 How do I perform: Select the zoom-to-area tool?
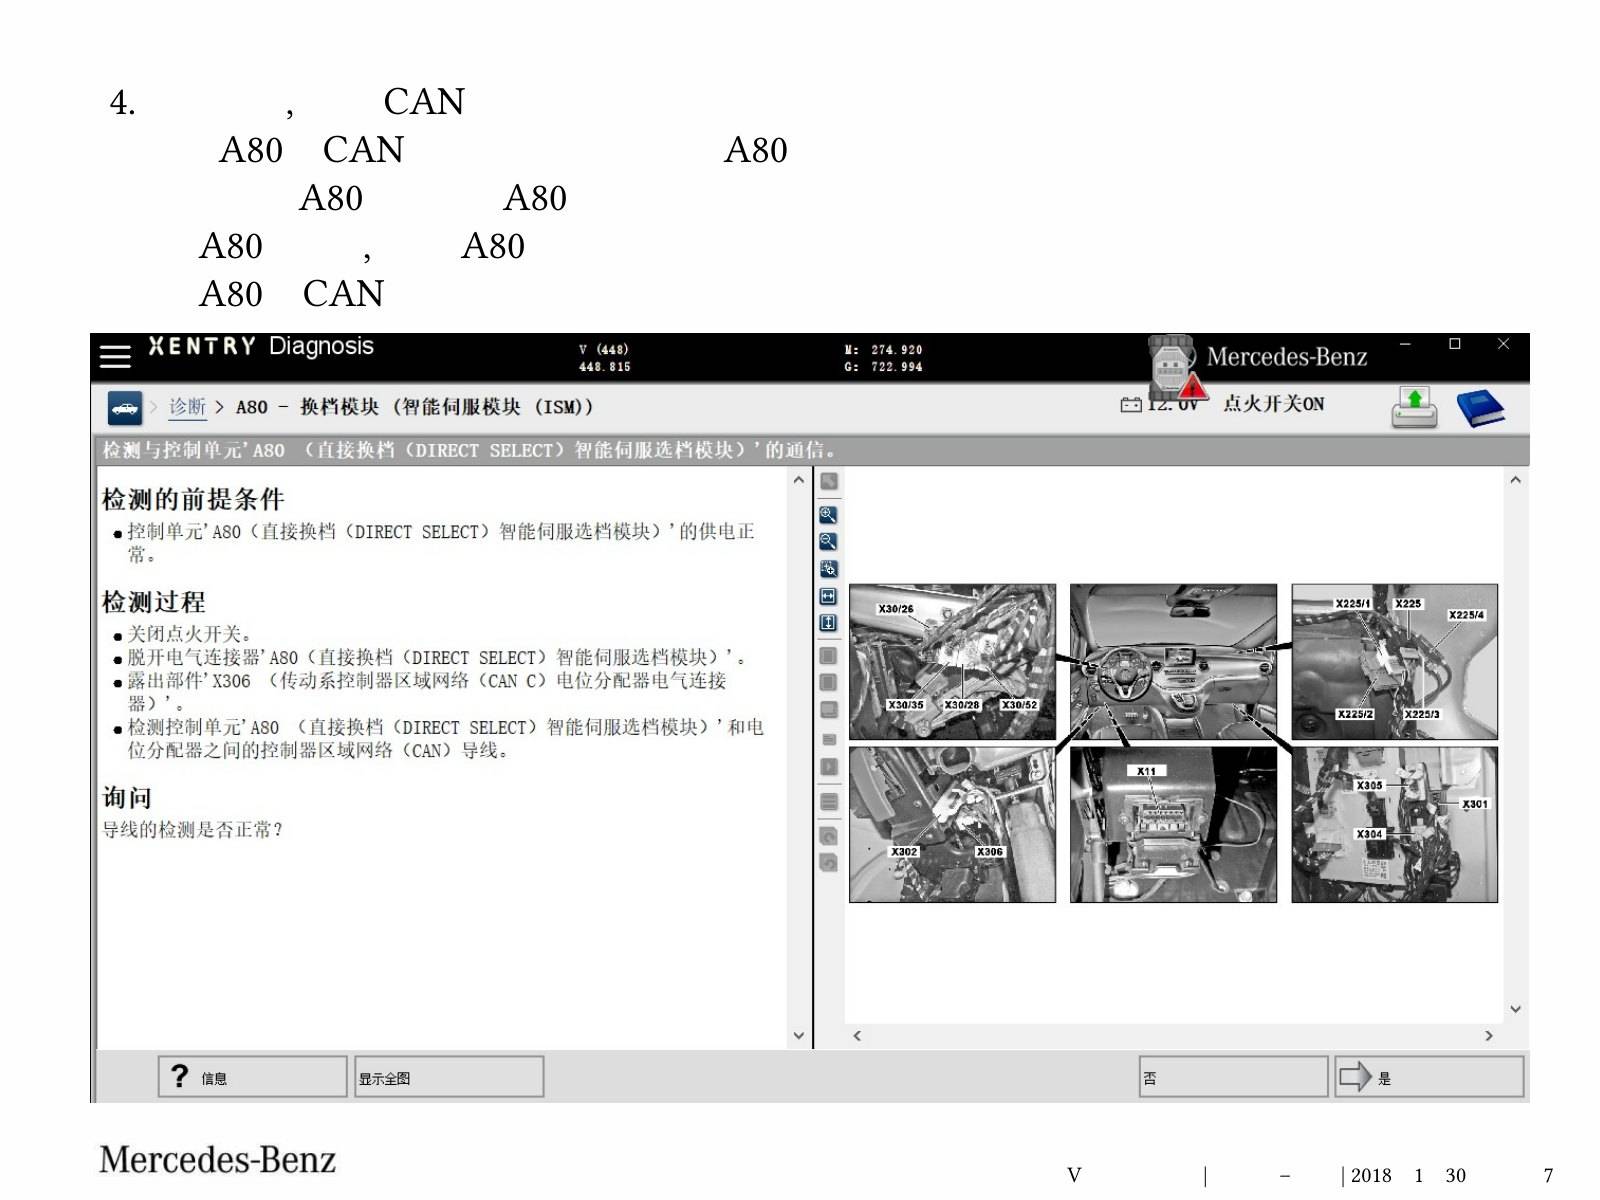[828, 569]
